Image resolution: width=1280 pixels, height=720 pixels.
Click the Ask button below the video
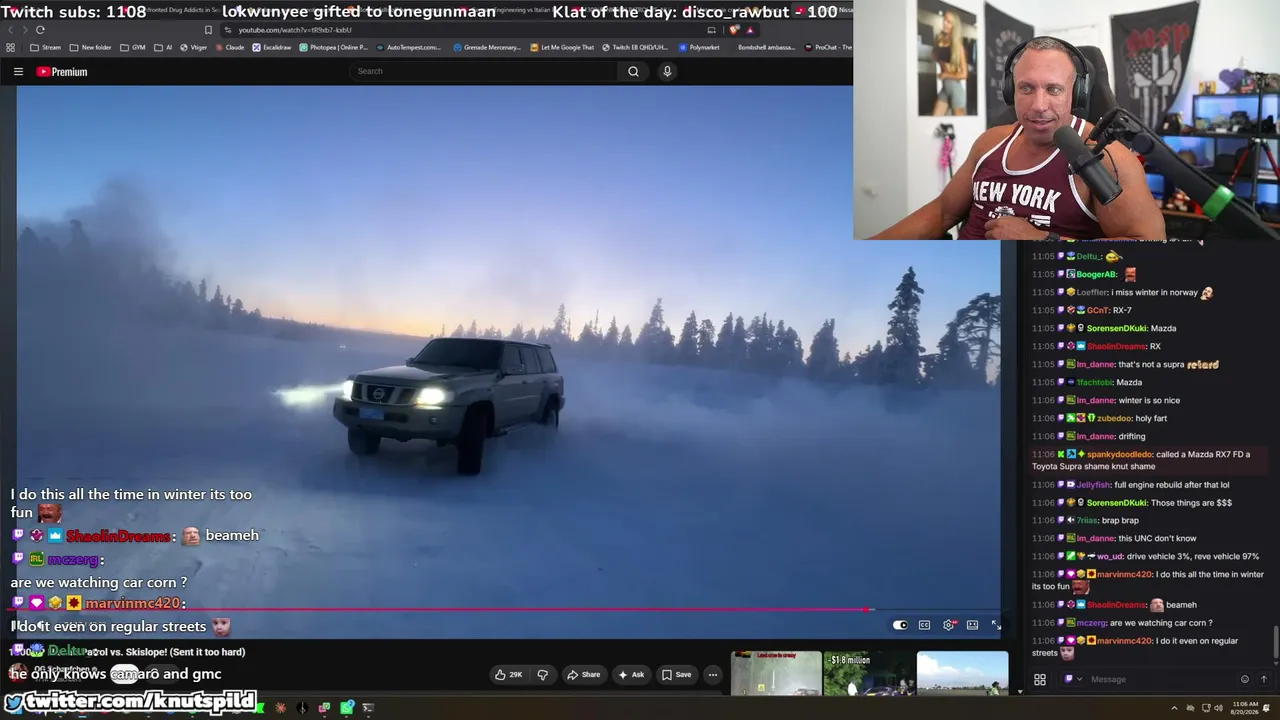tap(632, 675)
